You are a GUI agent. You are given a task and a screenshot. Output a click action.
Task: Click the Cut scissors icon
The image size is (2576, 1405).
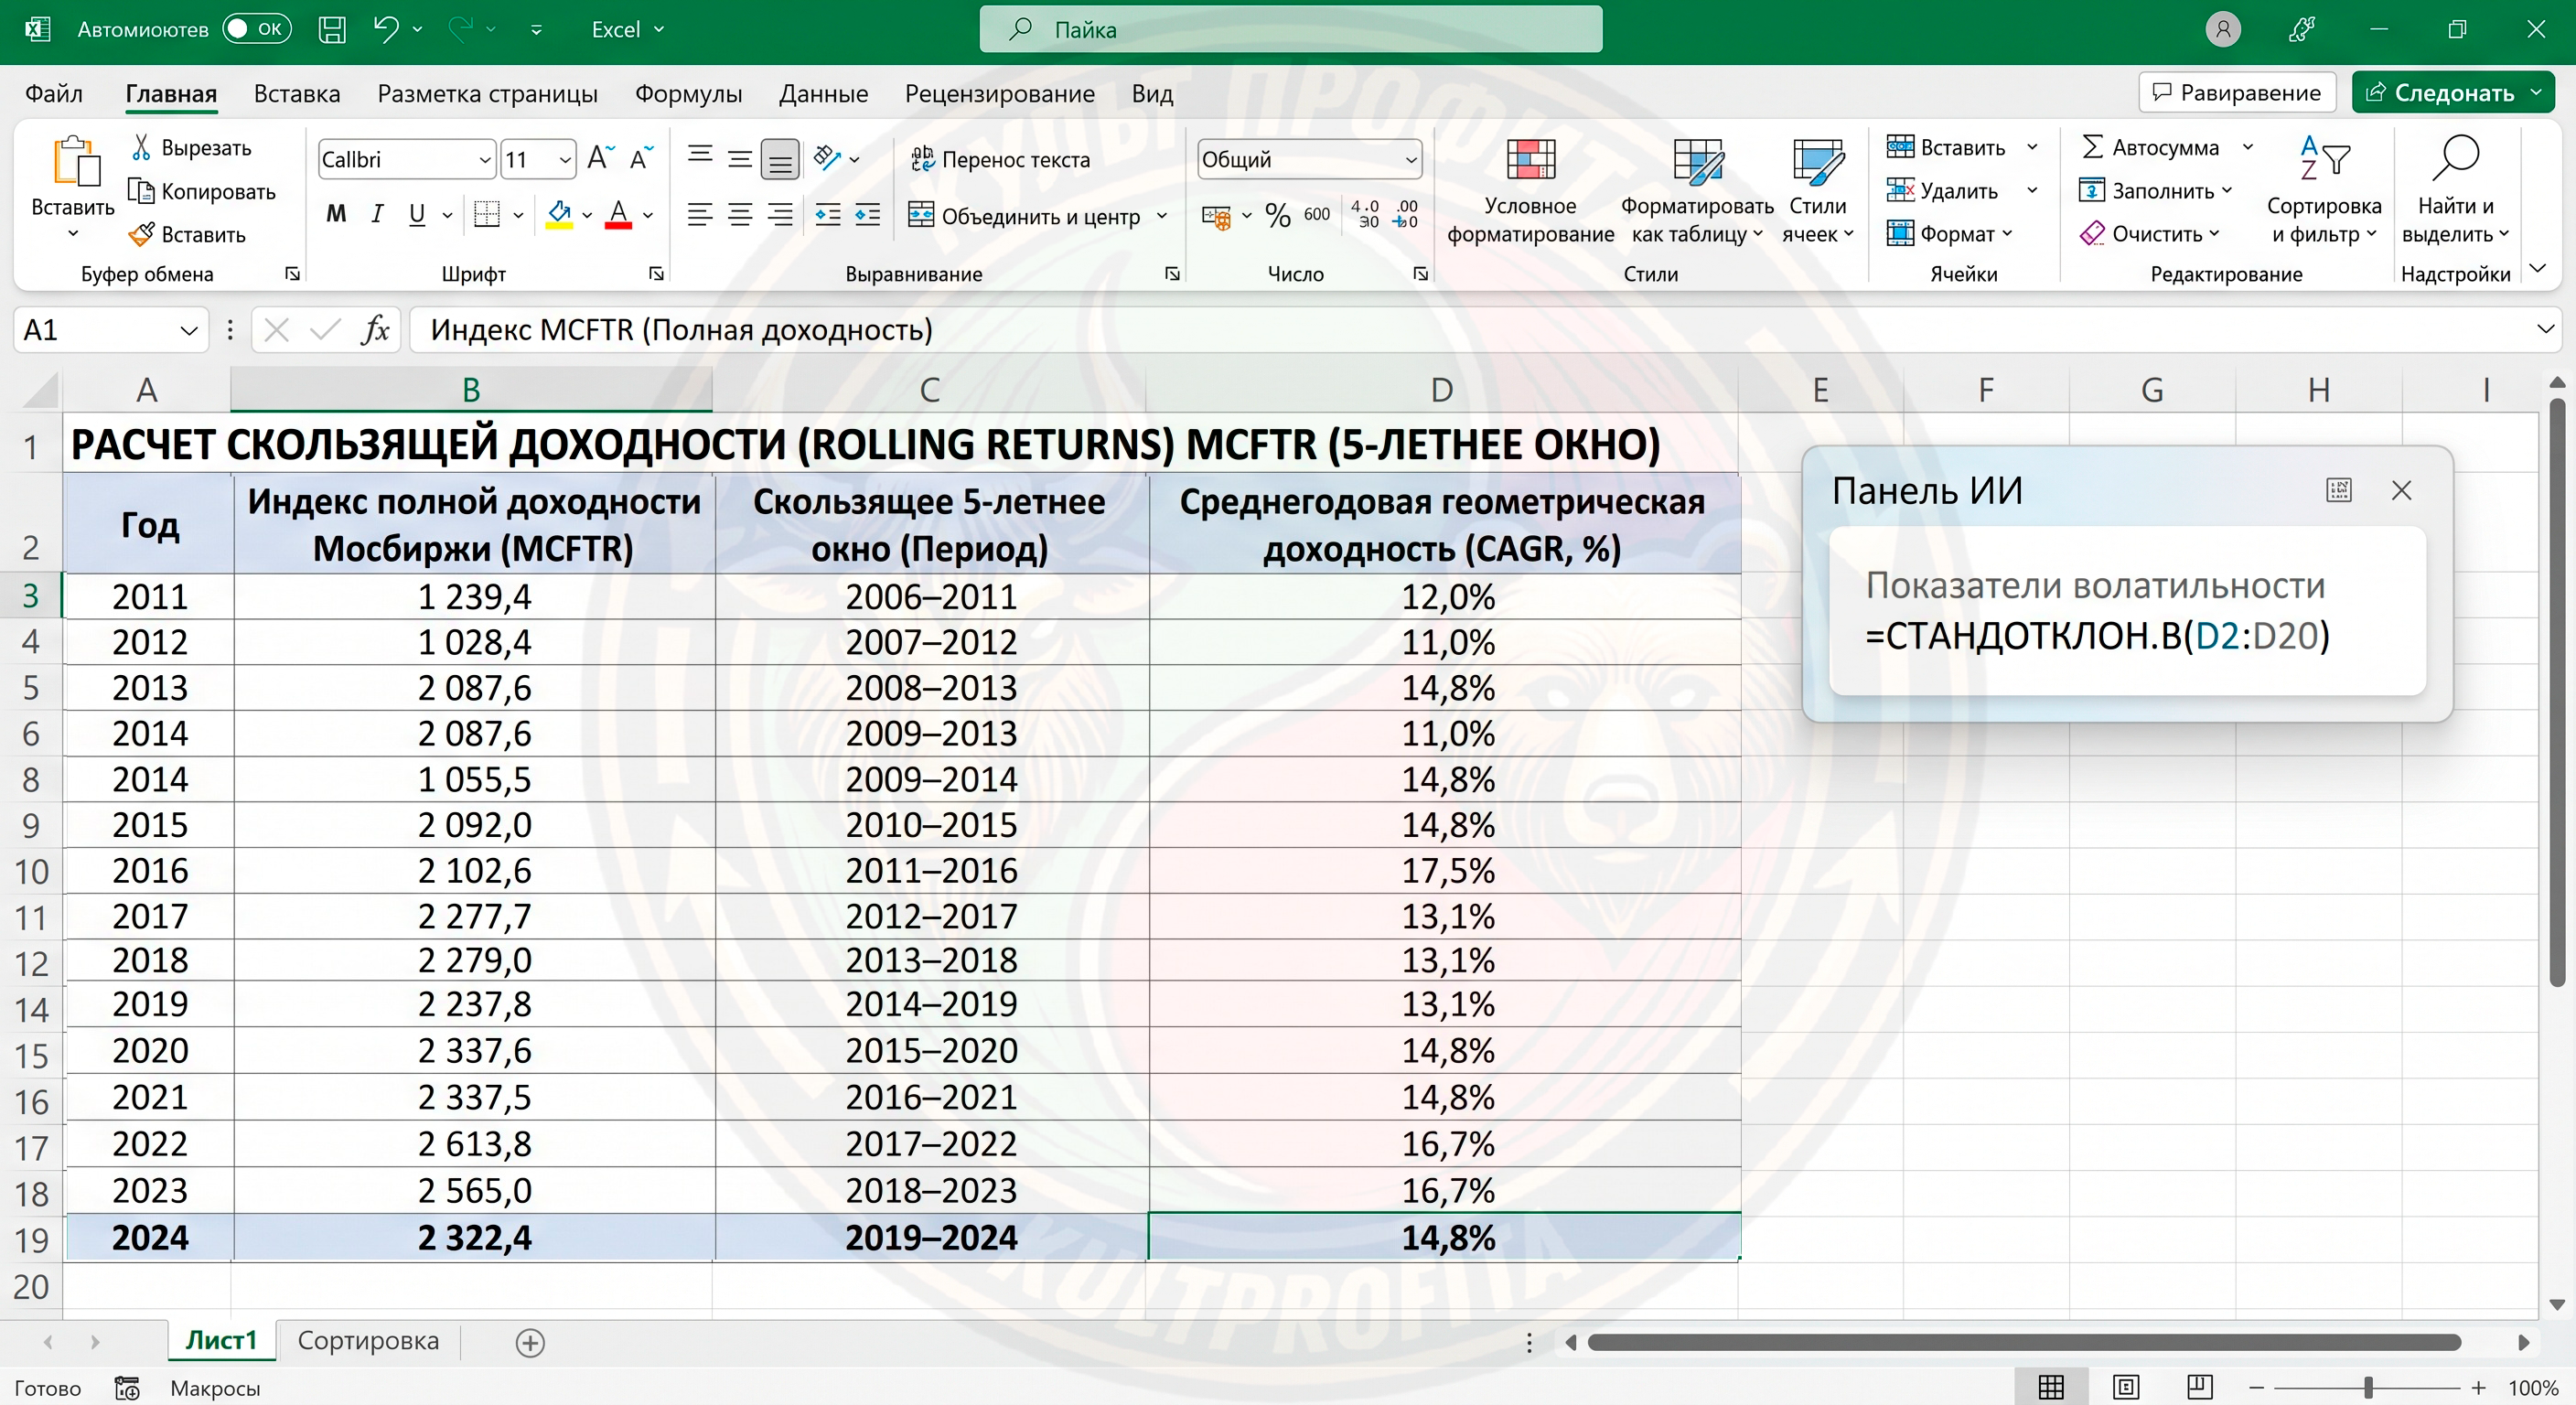click(141, 147)
